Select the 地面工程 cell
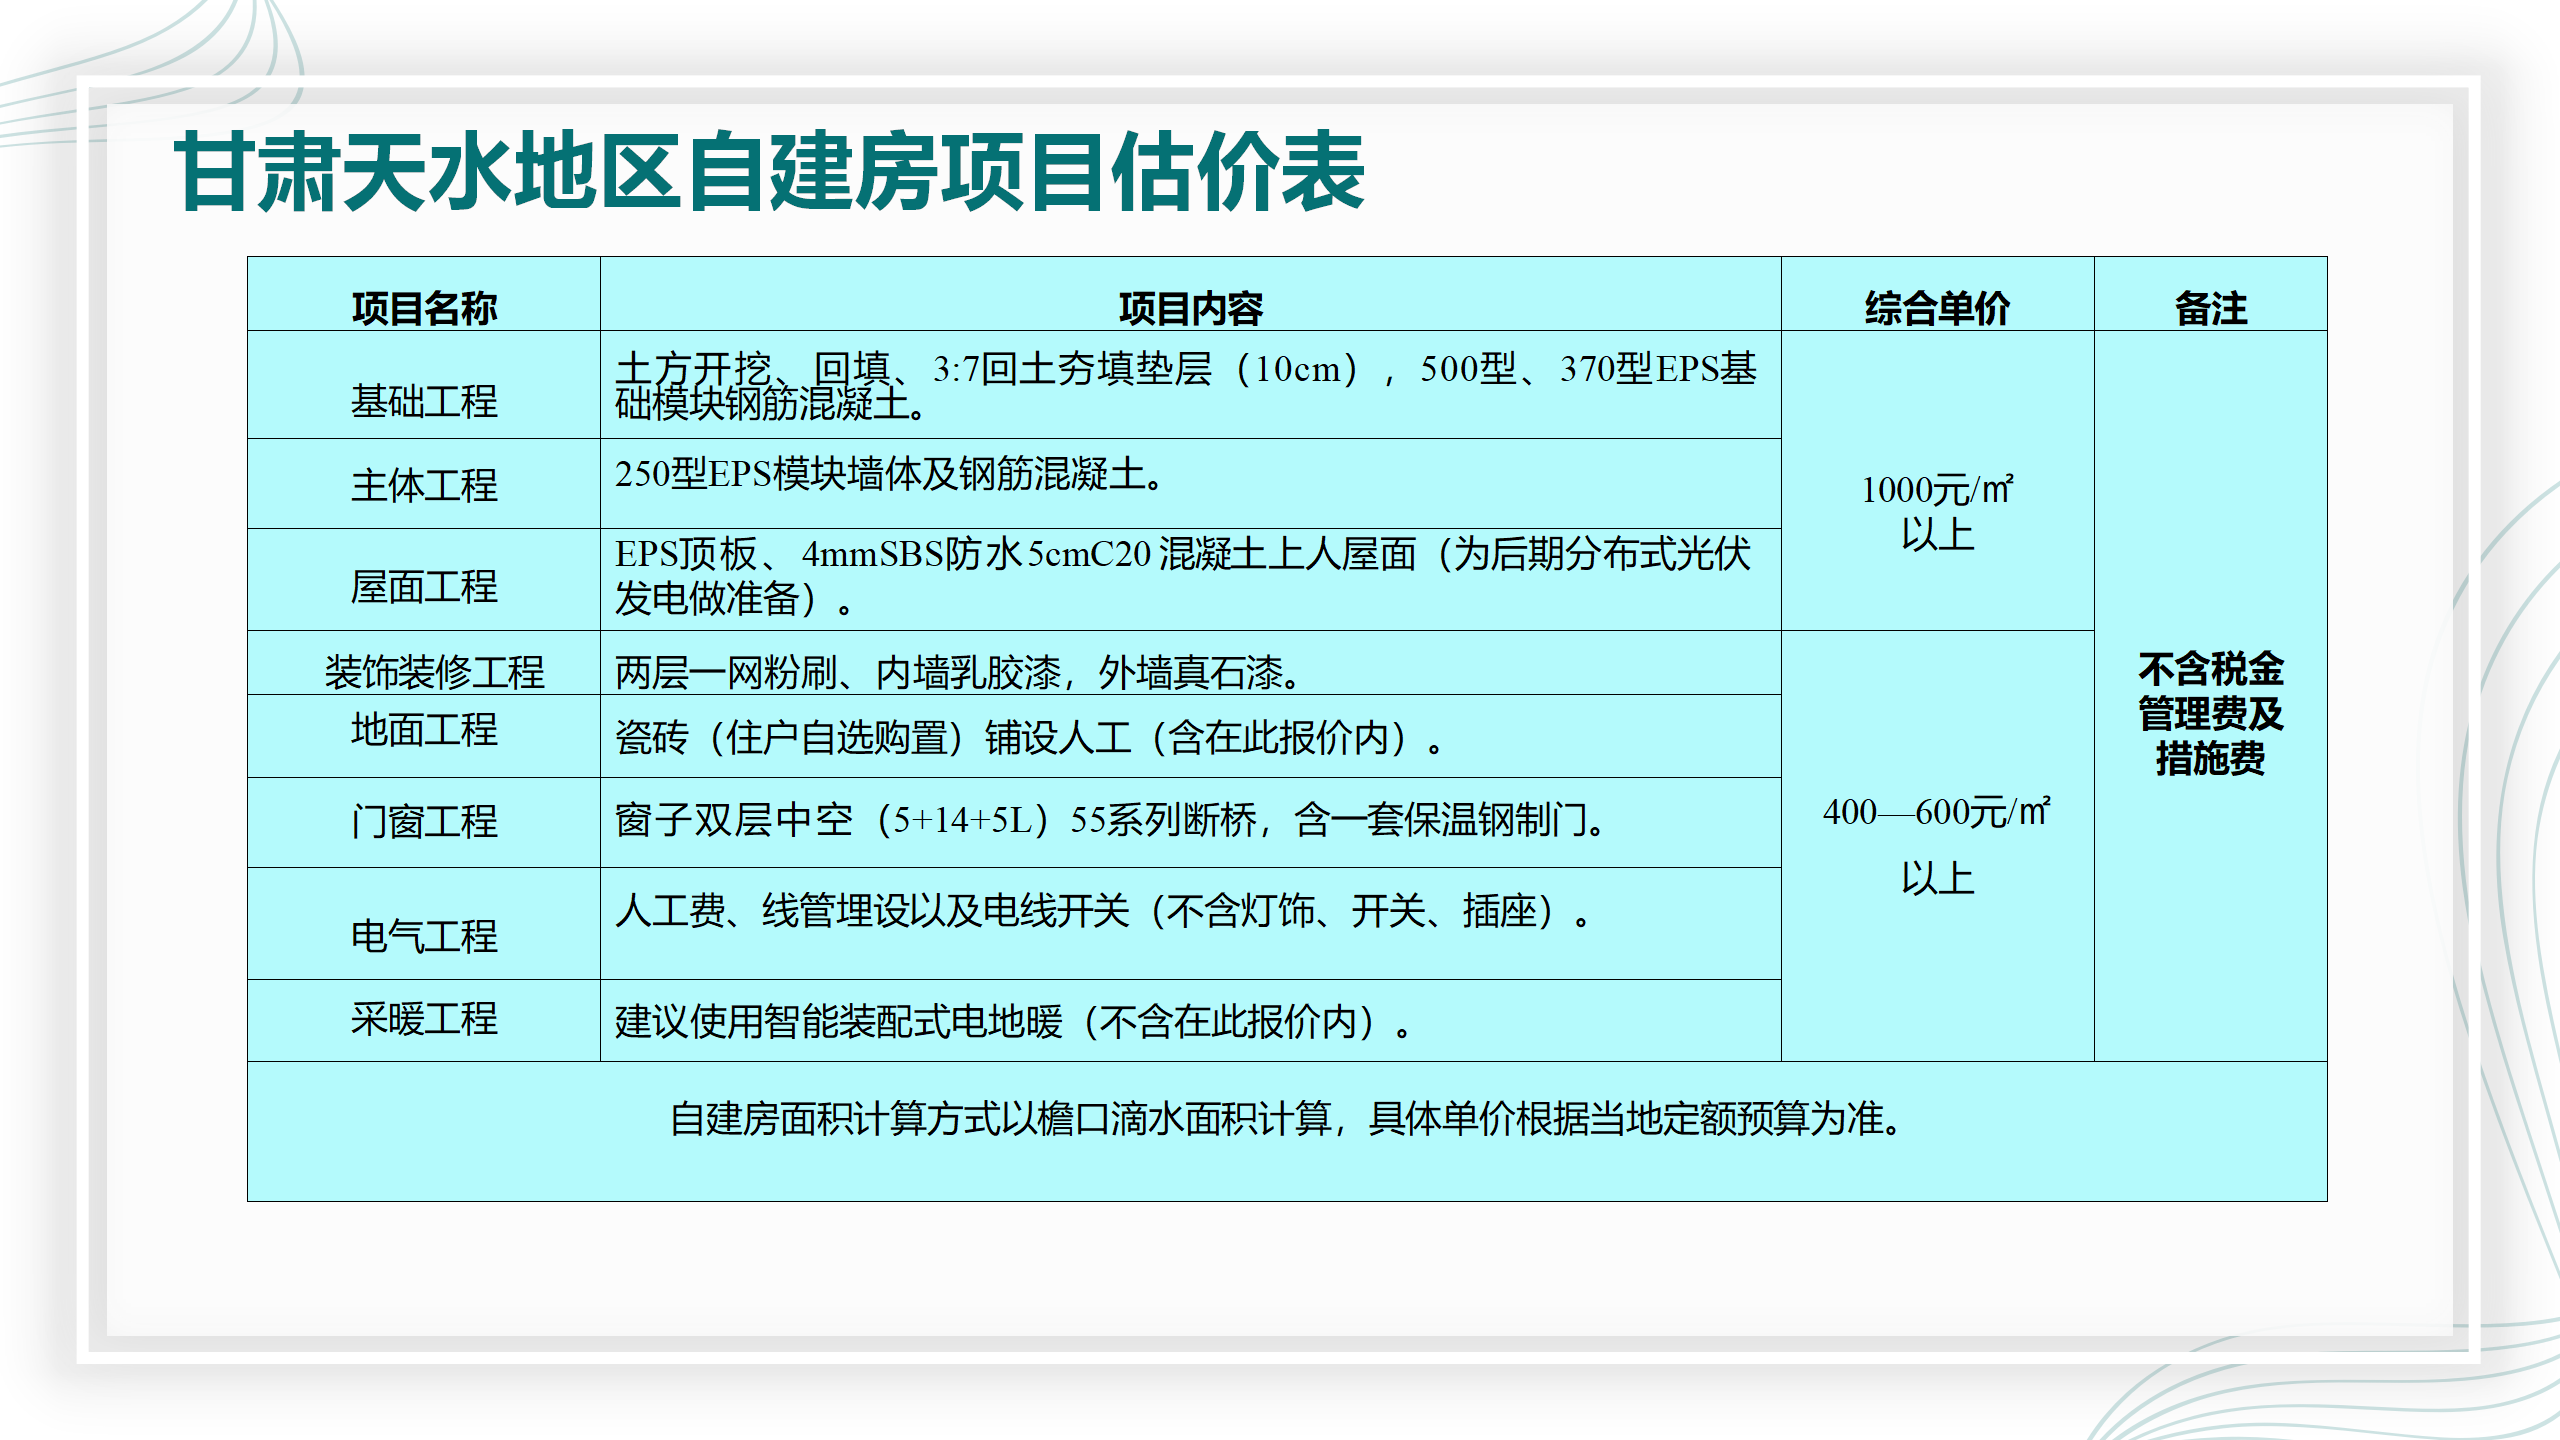Screen dimensions: 2560x1440 [x=424, y=729]
